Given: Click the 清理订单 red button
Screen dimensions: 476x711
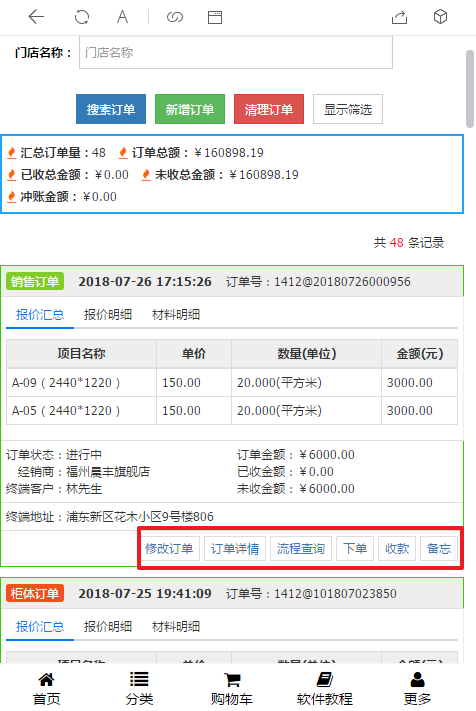Looking at the screenshot, I should point(269,109).
